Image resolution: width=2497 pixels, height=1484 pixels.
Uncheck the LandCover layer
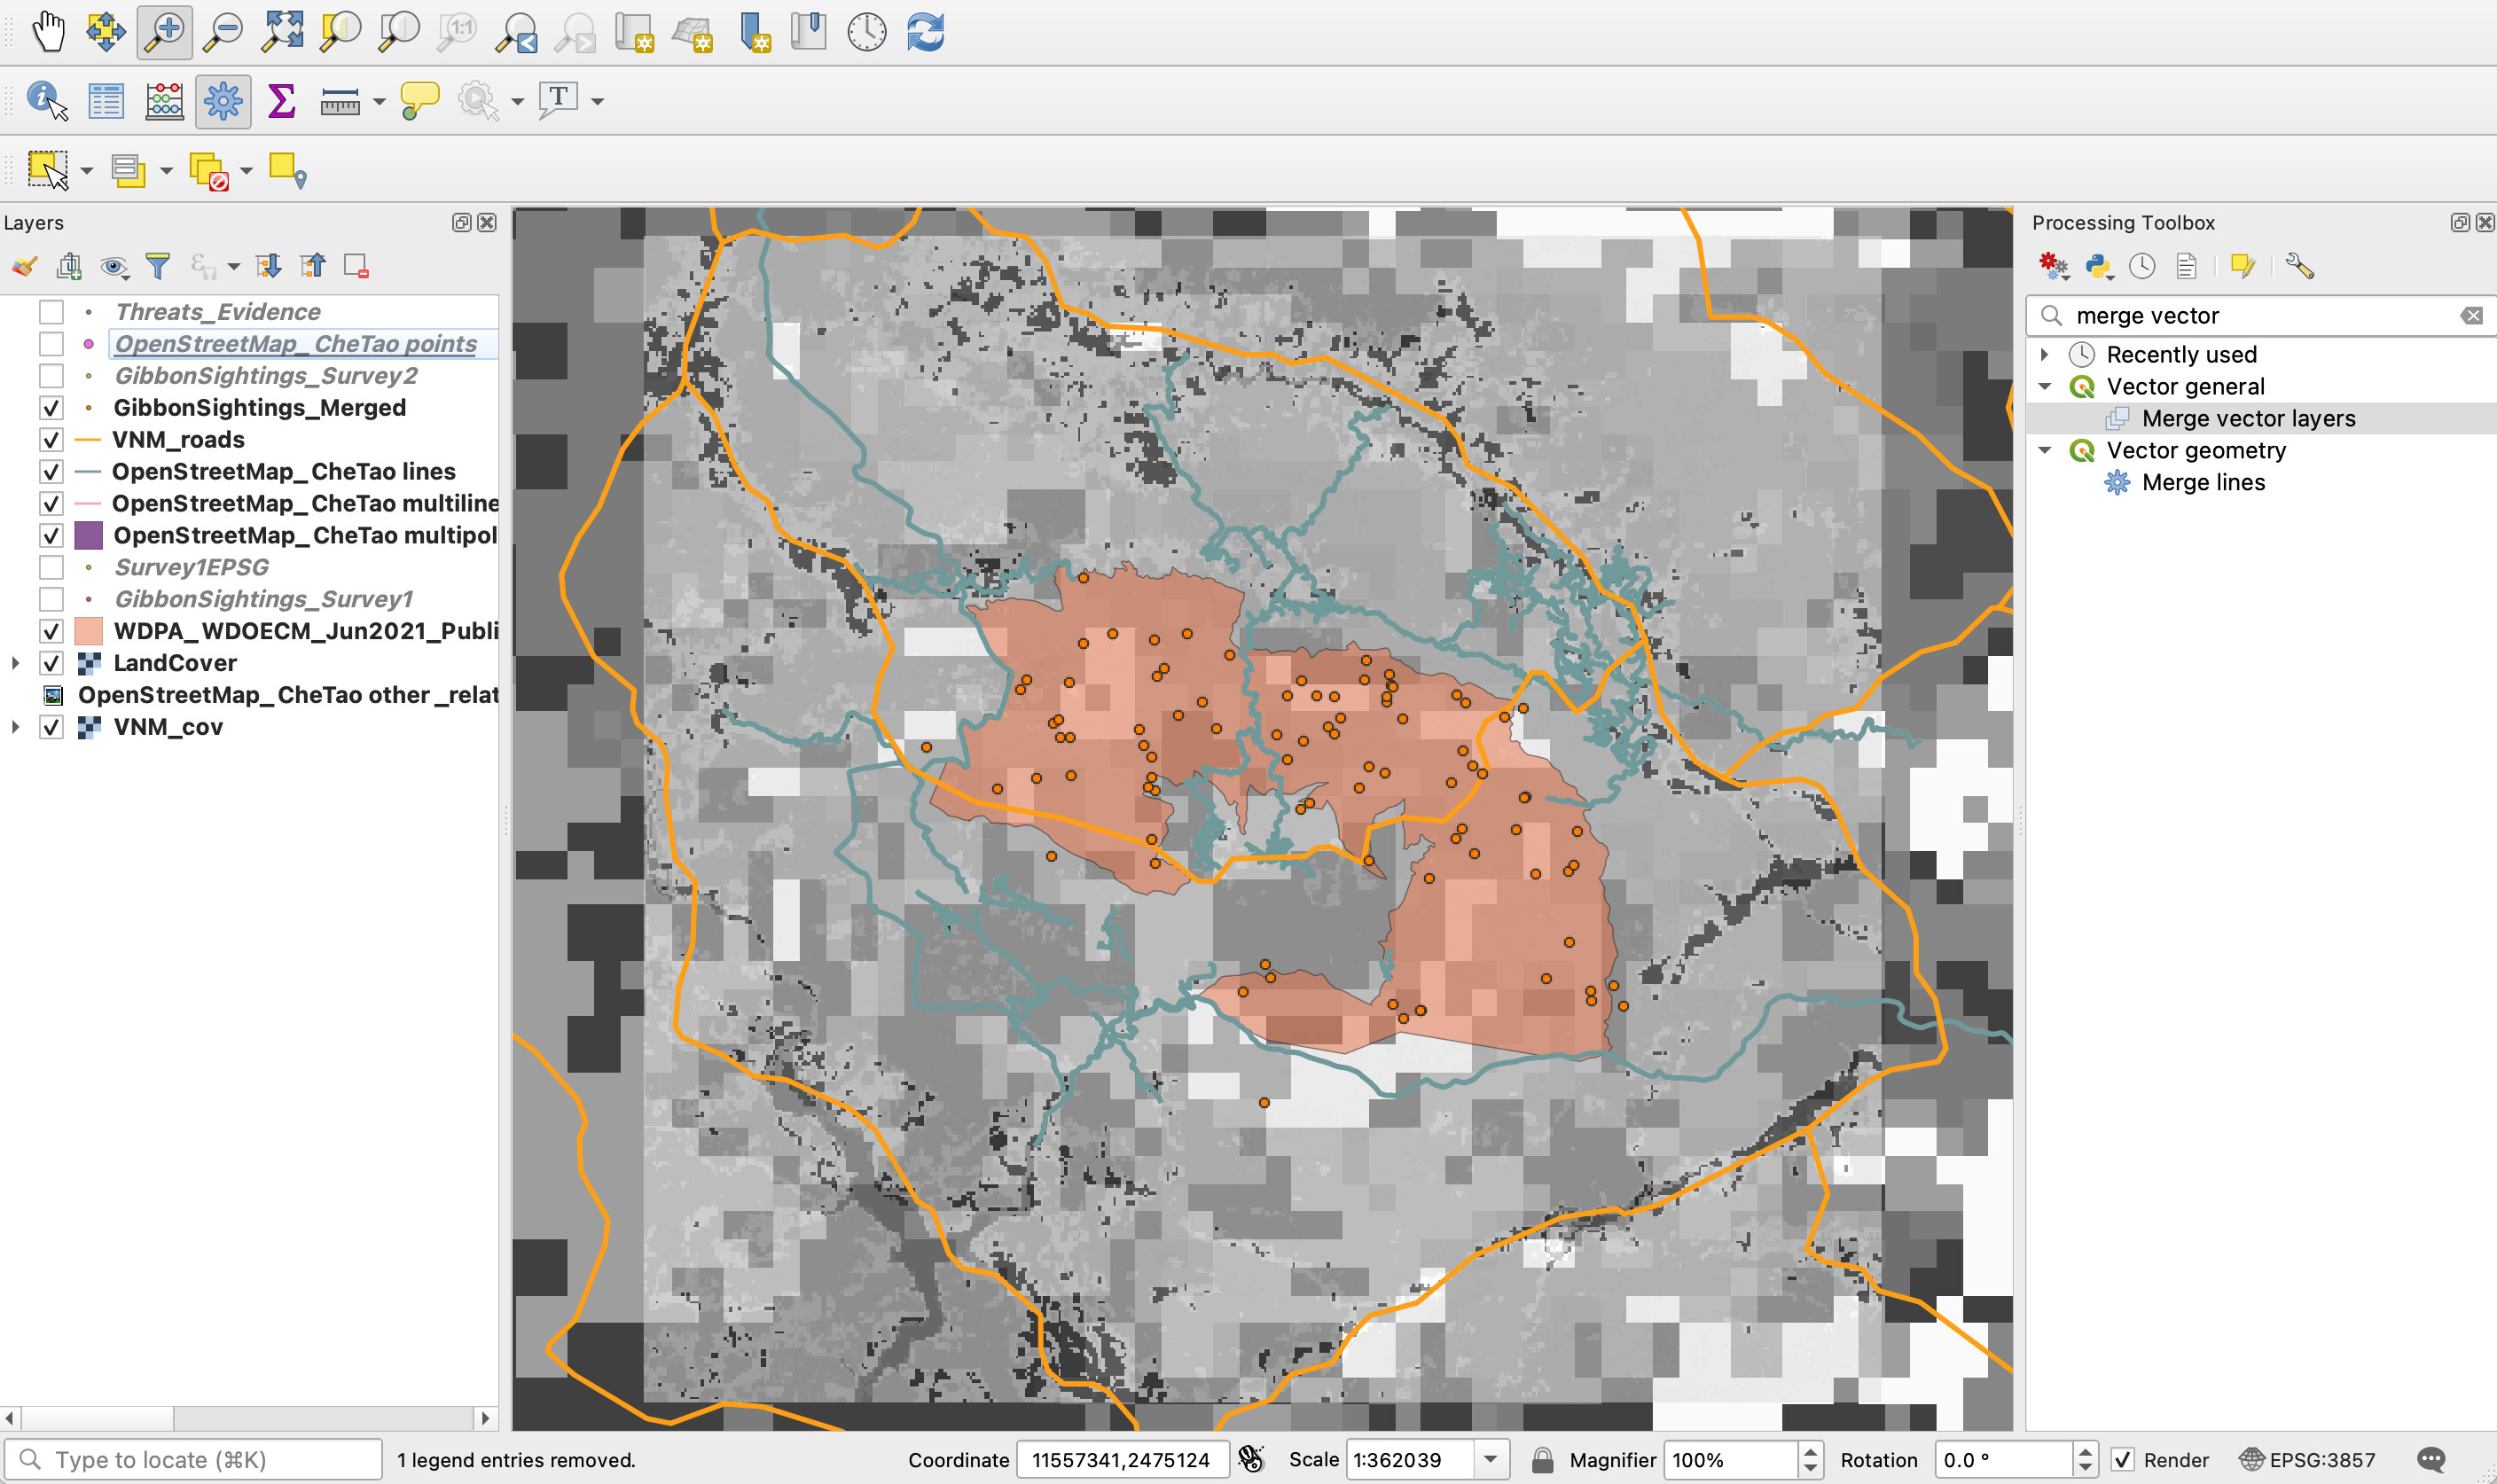coord(51,663)
